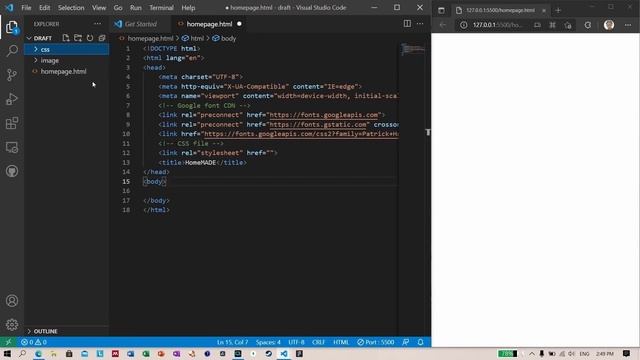
Task: Open a new browser tab
Action: [558, 10]
